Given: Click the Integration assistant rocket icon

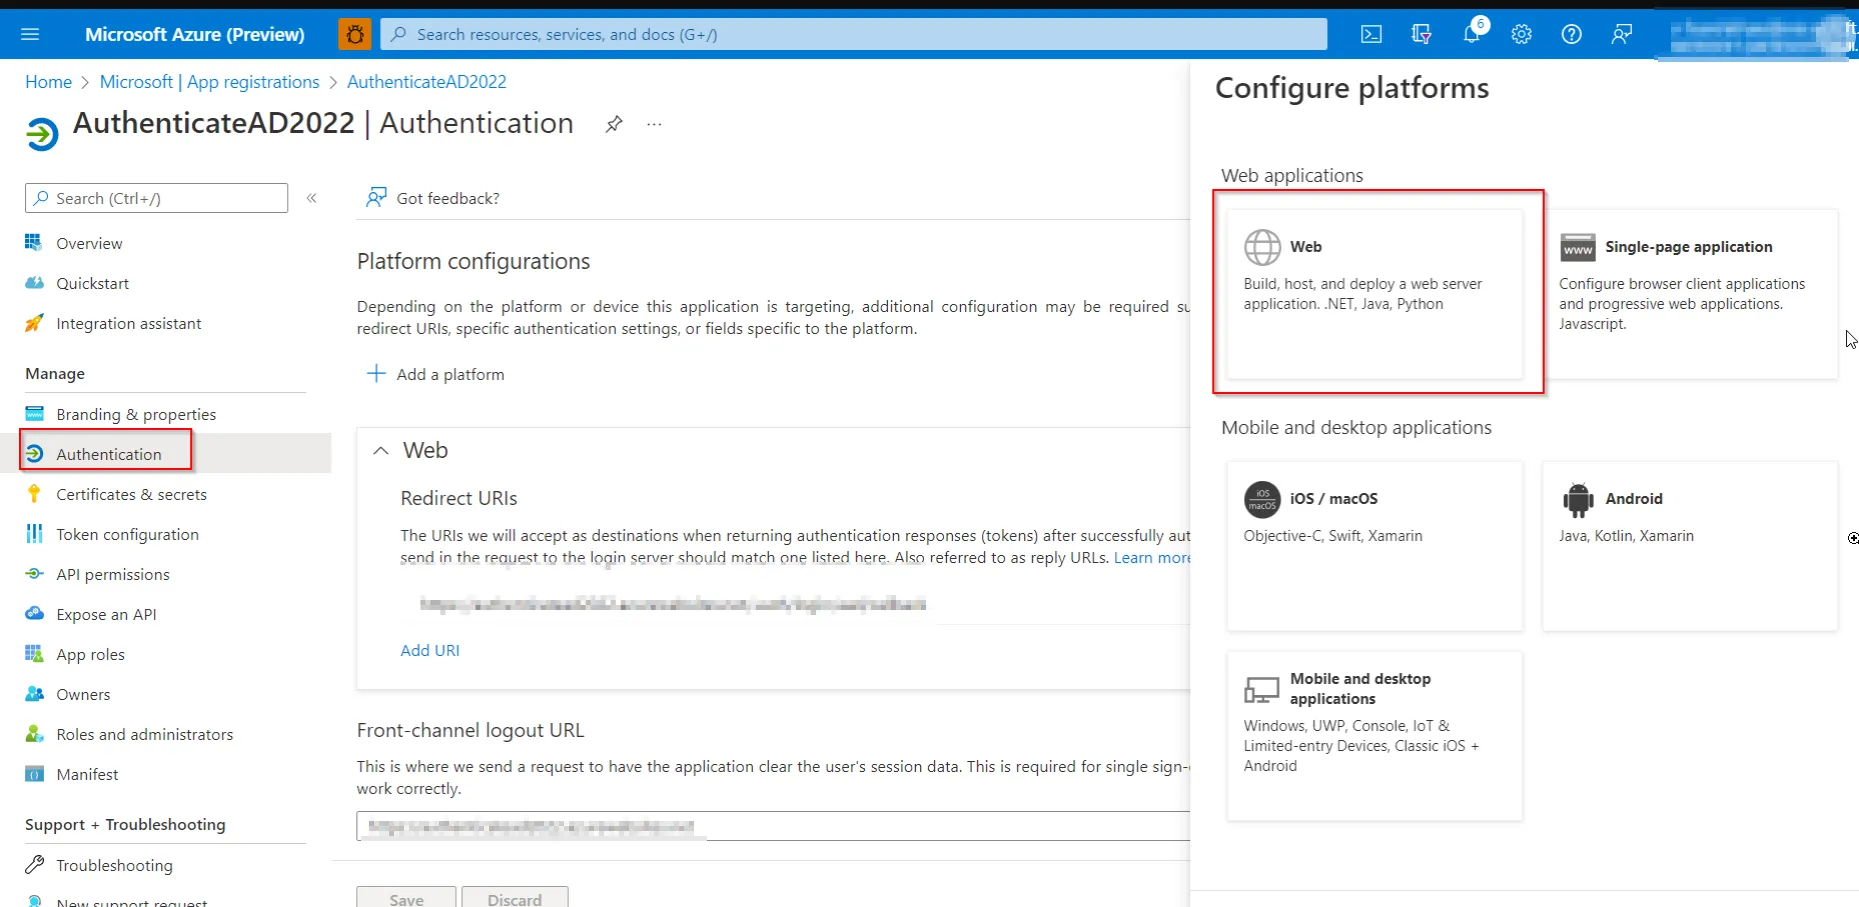Looking at the screenshot, I should point(34,323).
